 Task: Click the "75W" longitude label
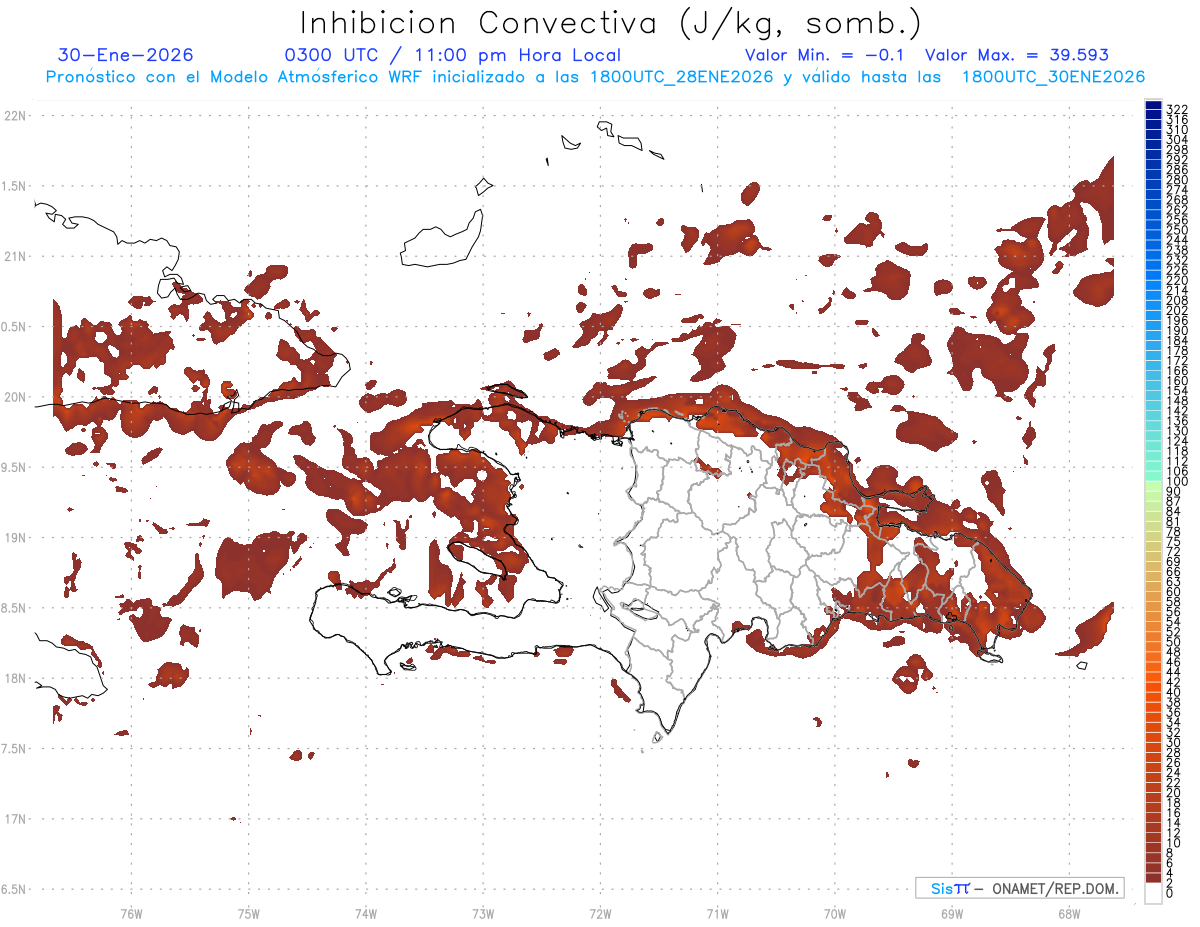click(249, 913)
